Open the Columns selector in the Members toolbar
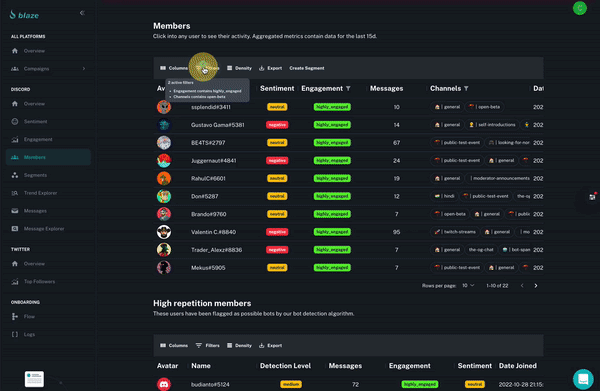 tap(174, 68)
